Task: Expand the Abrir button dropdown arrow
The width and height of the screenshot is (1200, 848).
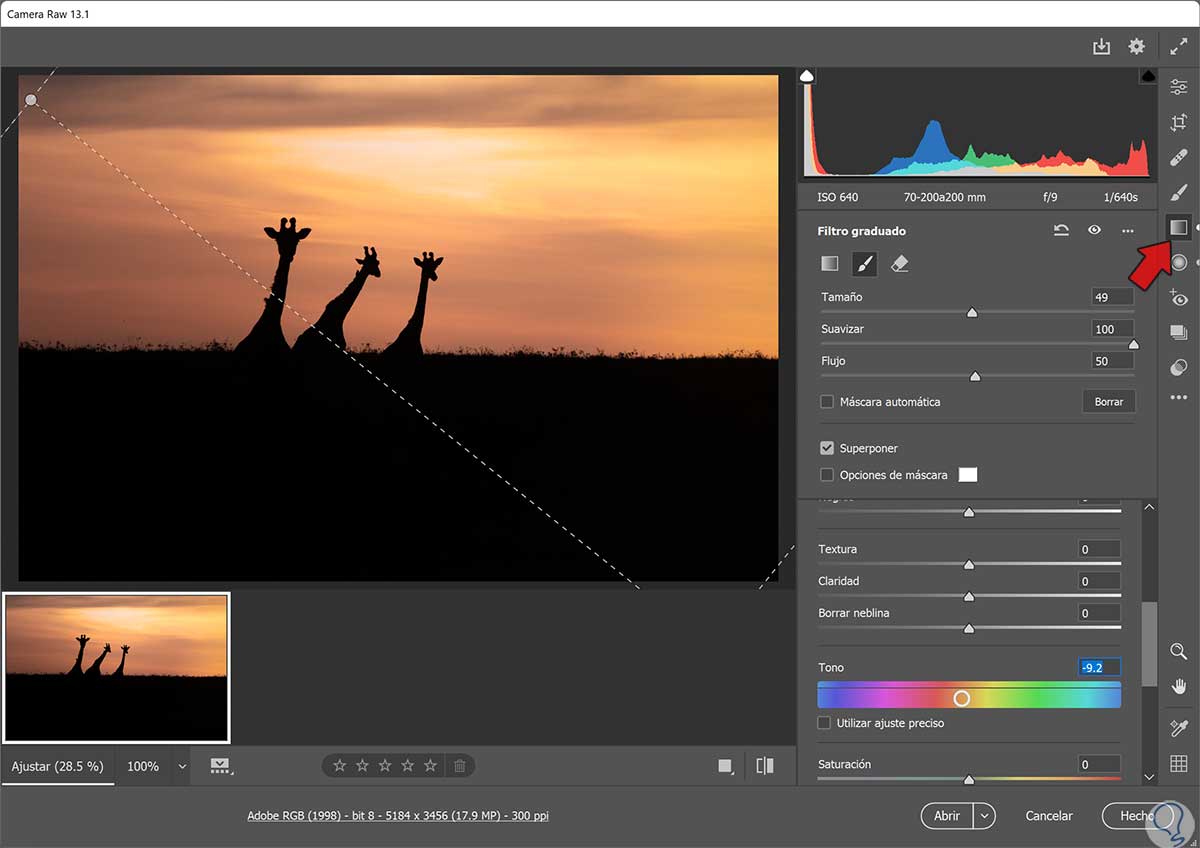Action: pos(986,816)
